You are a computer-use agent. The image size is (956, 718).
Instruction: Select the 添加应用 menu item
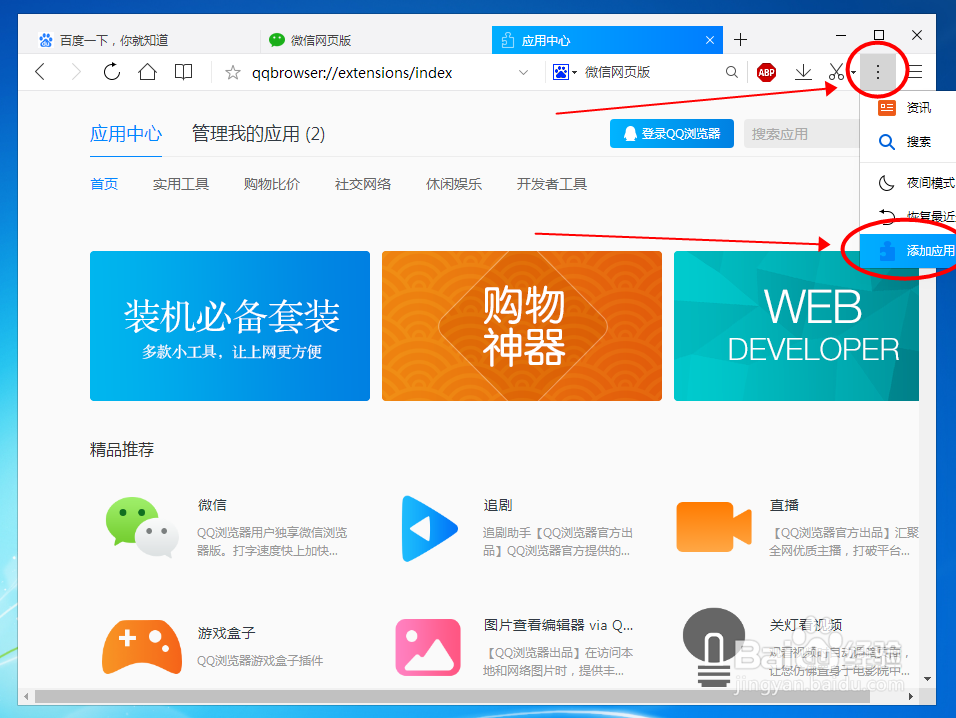(908, 251)
